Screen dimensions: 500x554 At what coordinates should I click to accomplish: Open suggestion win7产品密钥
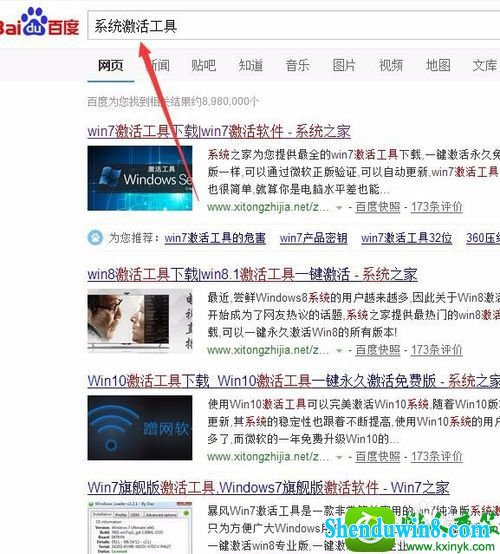pos(313,238)
